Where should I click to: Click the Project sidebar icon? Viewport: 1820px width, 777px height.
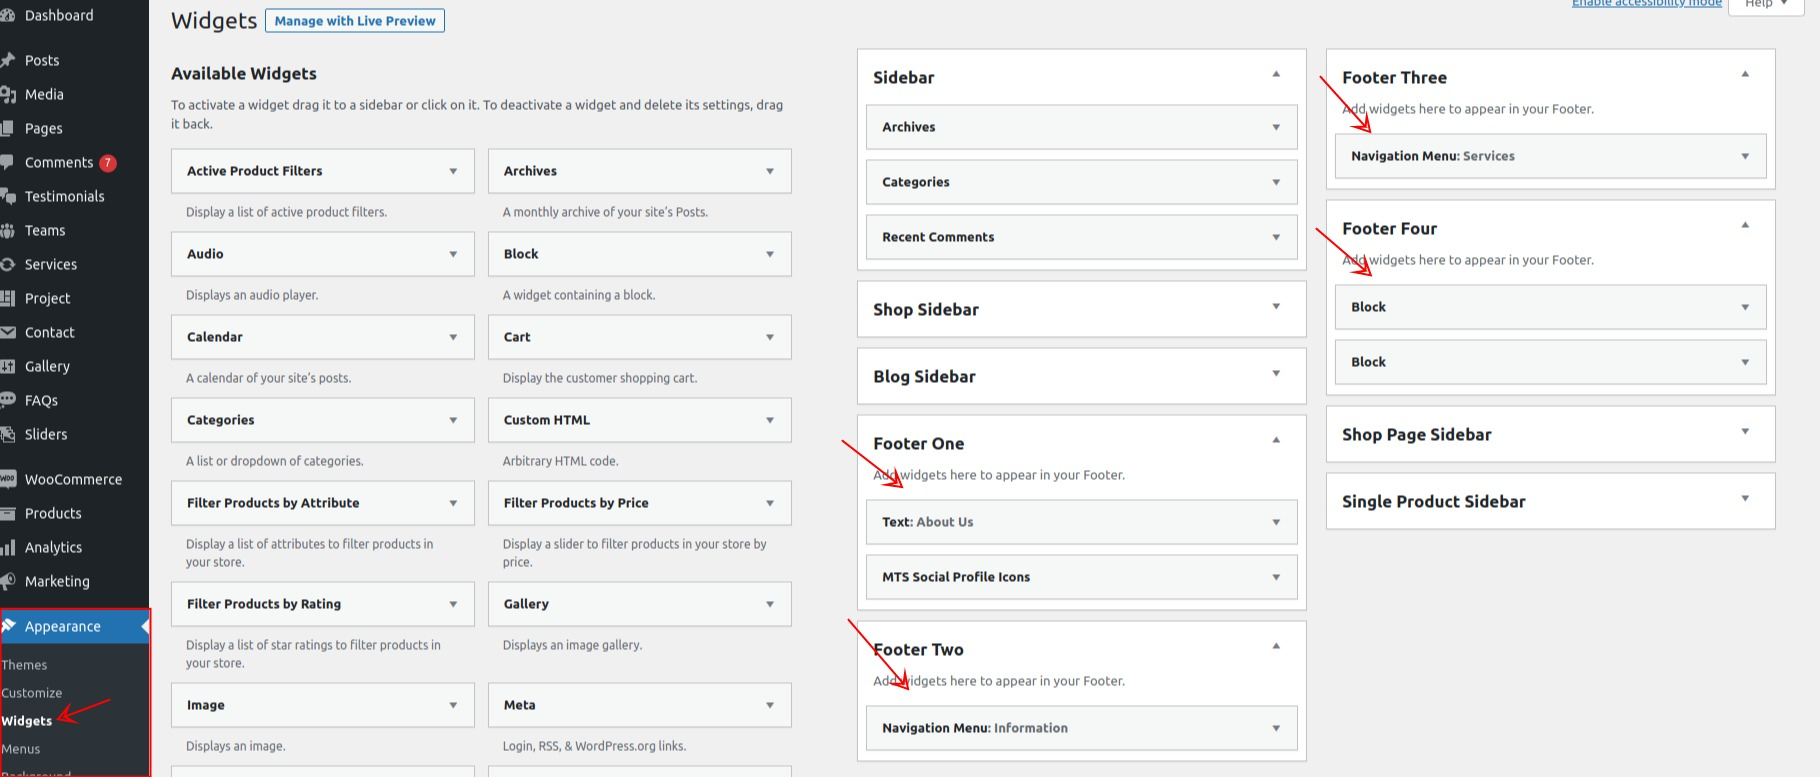click(8, 298)
